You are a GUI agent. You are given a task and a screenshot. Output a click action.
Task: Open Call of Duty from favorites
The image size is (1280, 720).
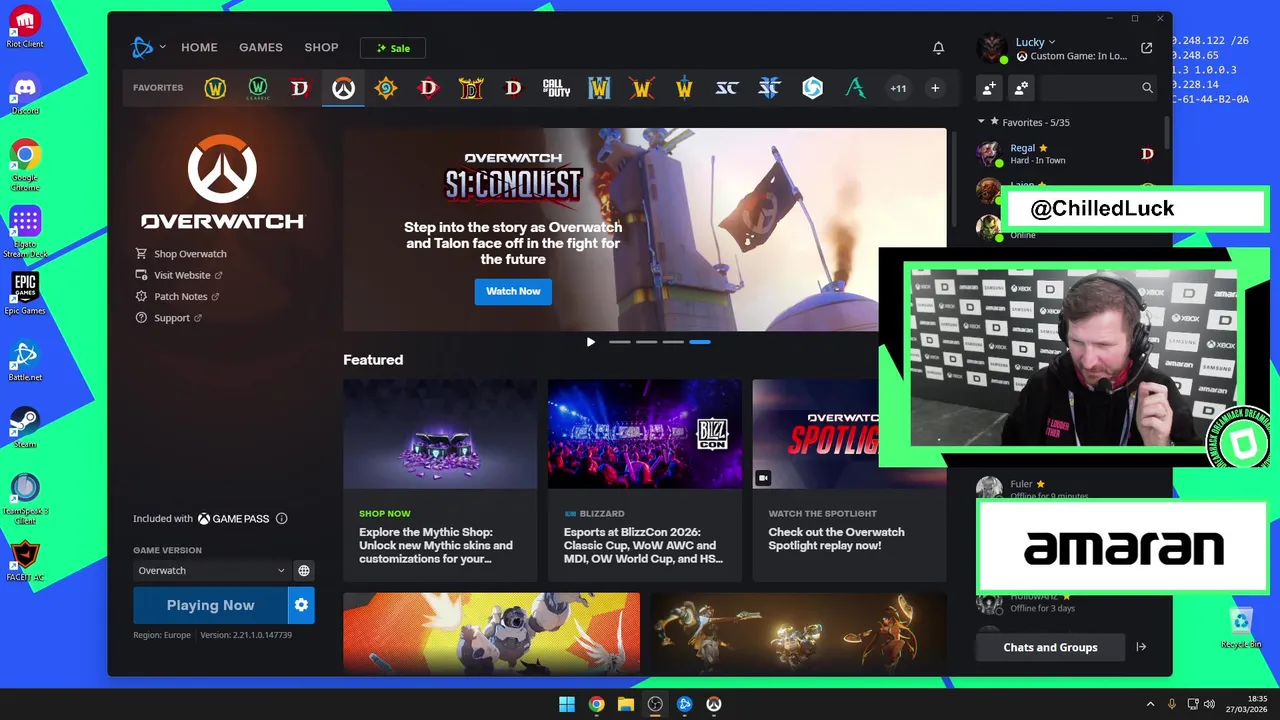point(556,88)
